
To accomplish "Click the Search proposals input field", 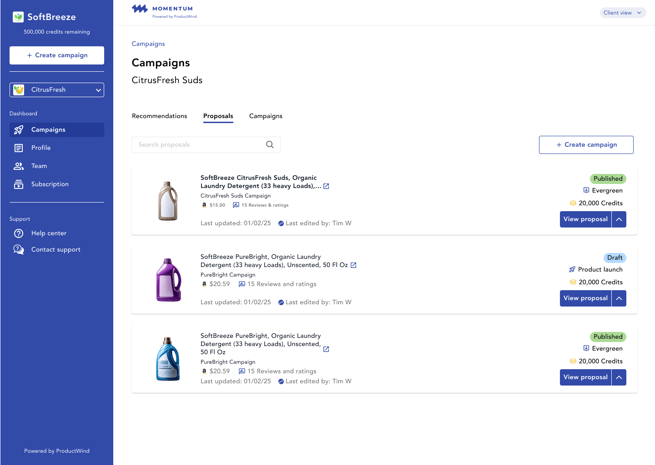I will pyautogui.click(x=206, y=145).
